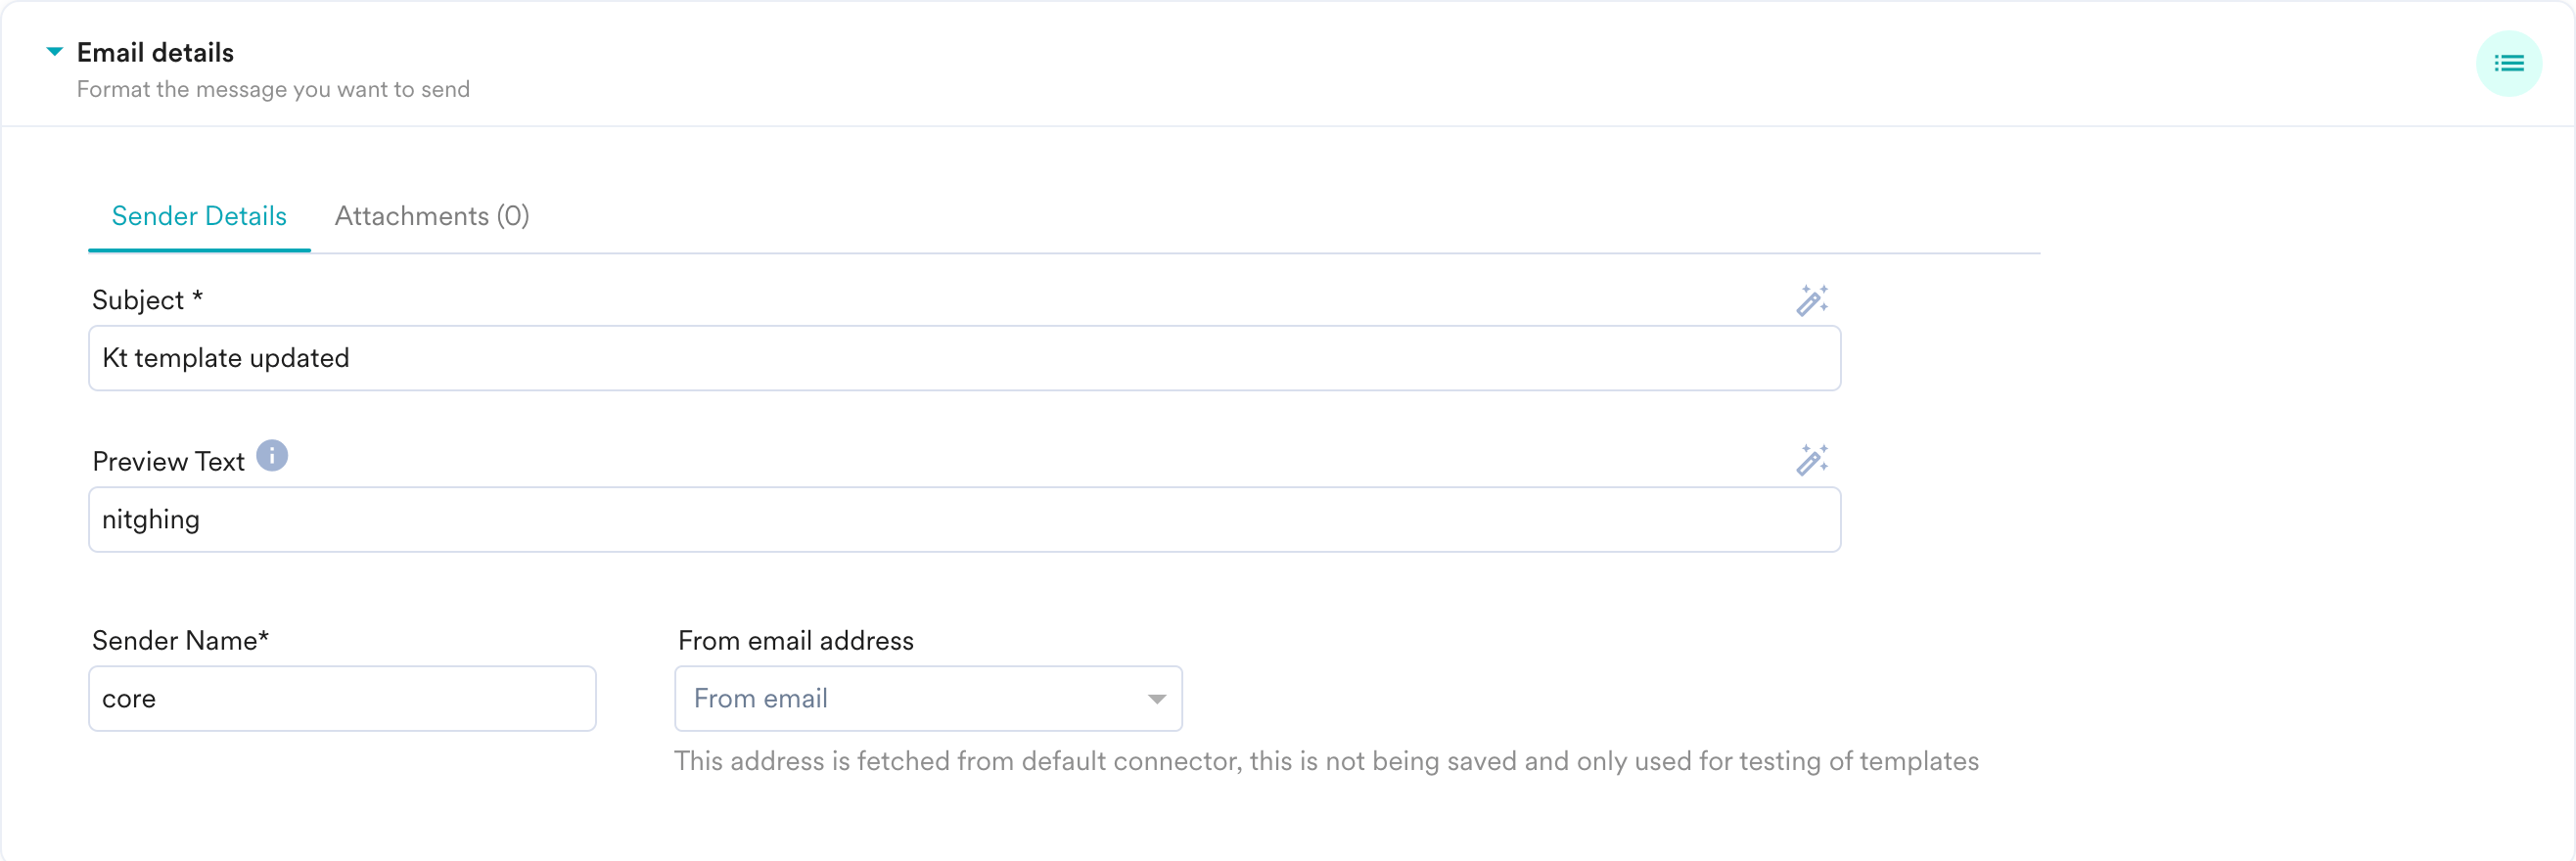
Task: Open the list icon in header
Action: point(2508,64)
